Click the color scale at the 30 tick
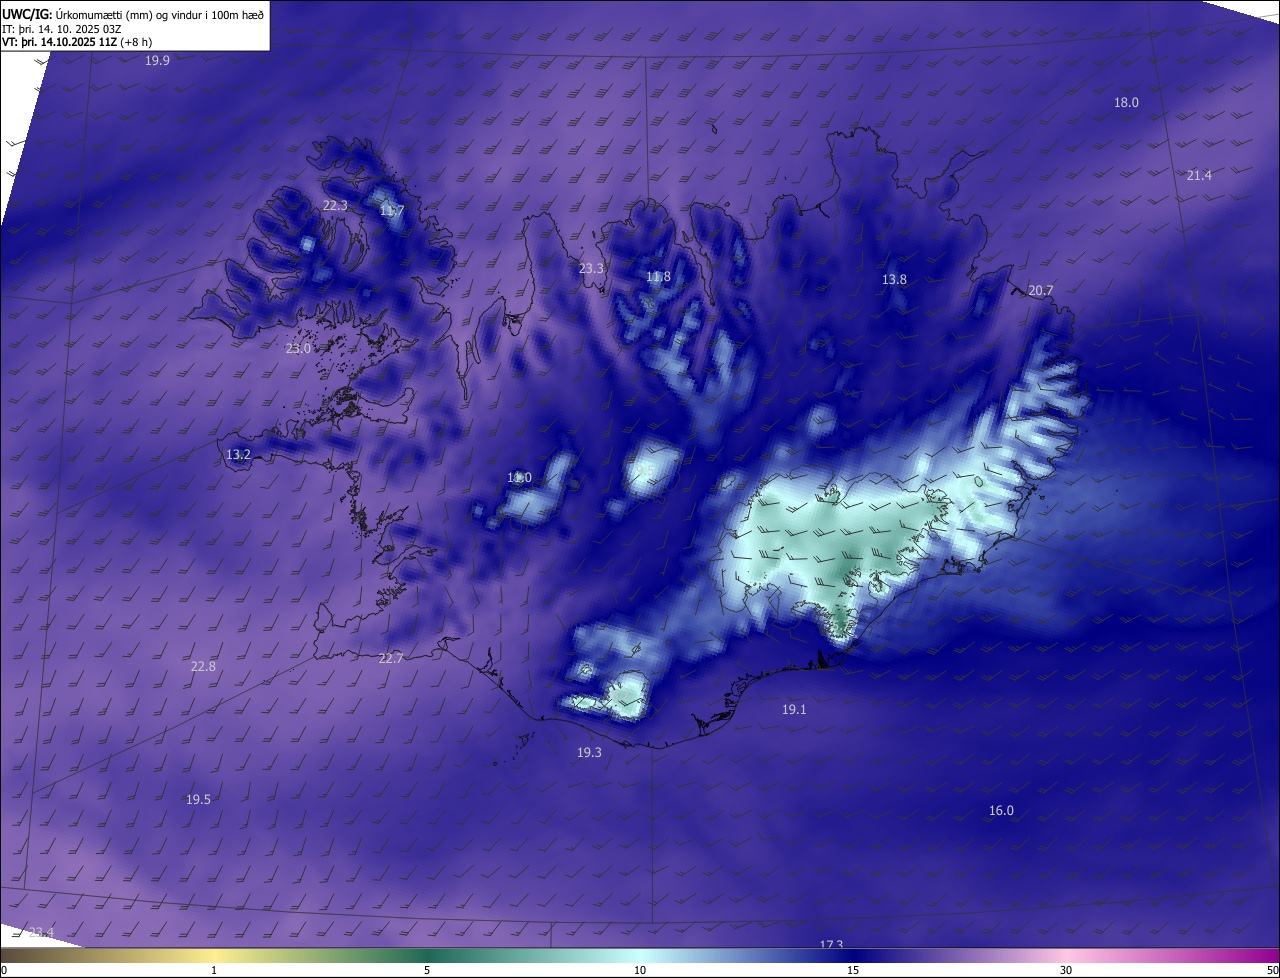Viewport: 1280px width, 978px height. (1066, 970)
